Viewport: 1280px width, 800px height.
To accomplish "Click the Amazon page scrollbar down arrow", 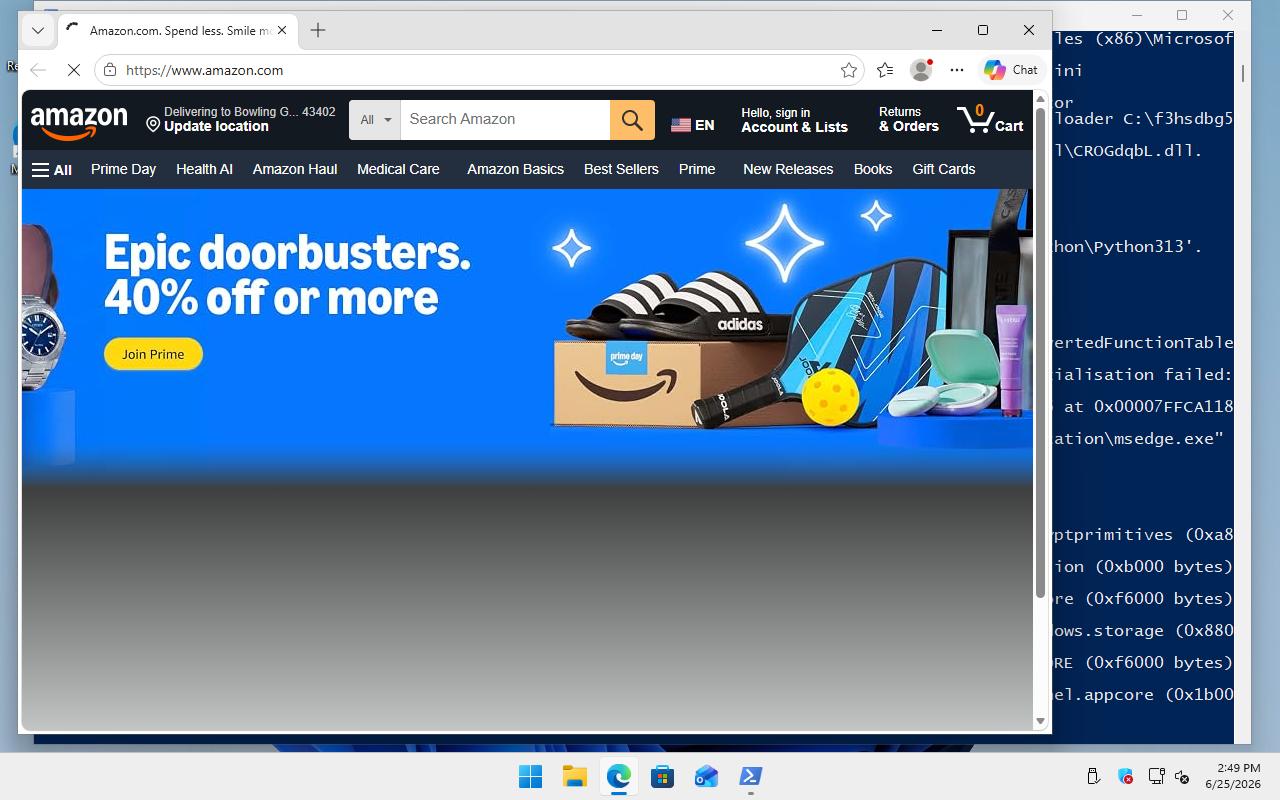I will (x=1040, y=721).
